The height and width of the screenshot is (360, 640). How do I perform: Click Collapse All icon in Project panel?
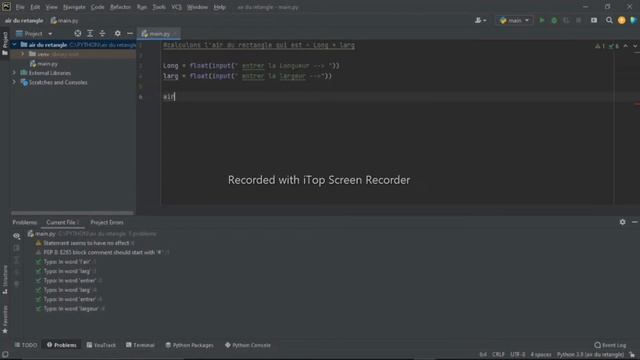click(102, 33)
